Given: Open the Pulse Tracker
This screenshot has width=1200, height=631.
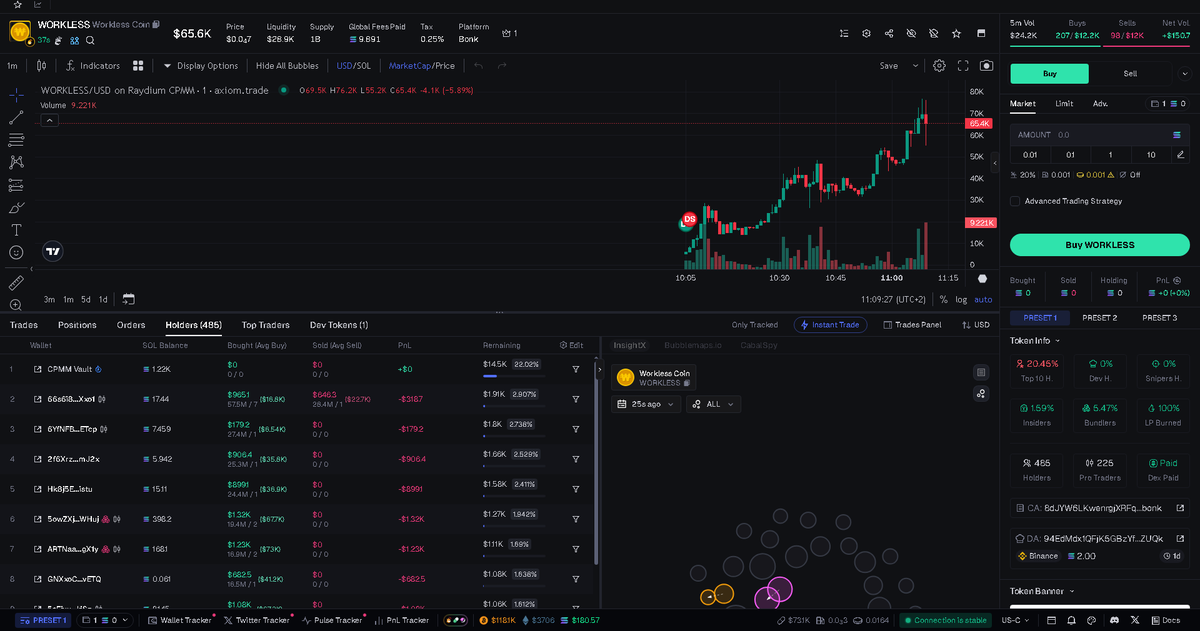Looking at the screenshot, I should point(332,621).
